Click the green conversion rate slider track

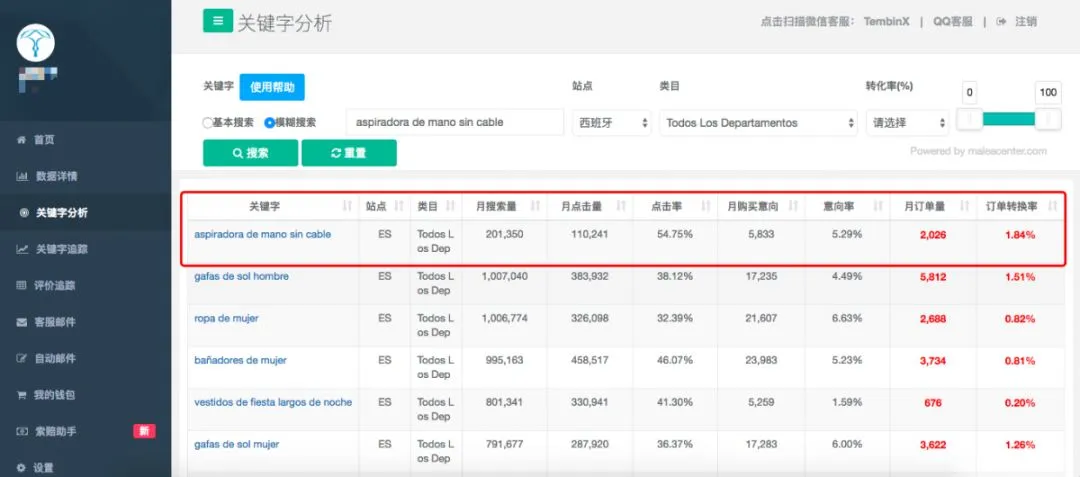point(1009,119)
